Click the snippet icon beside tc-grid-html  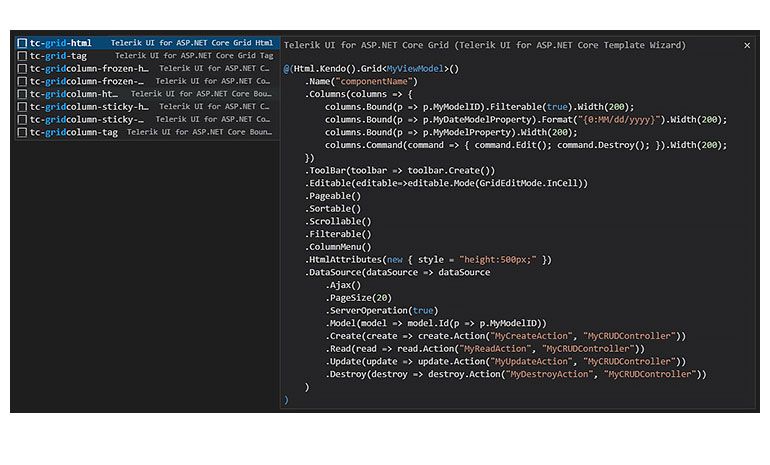click(22, 43)
